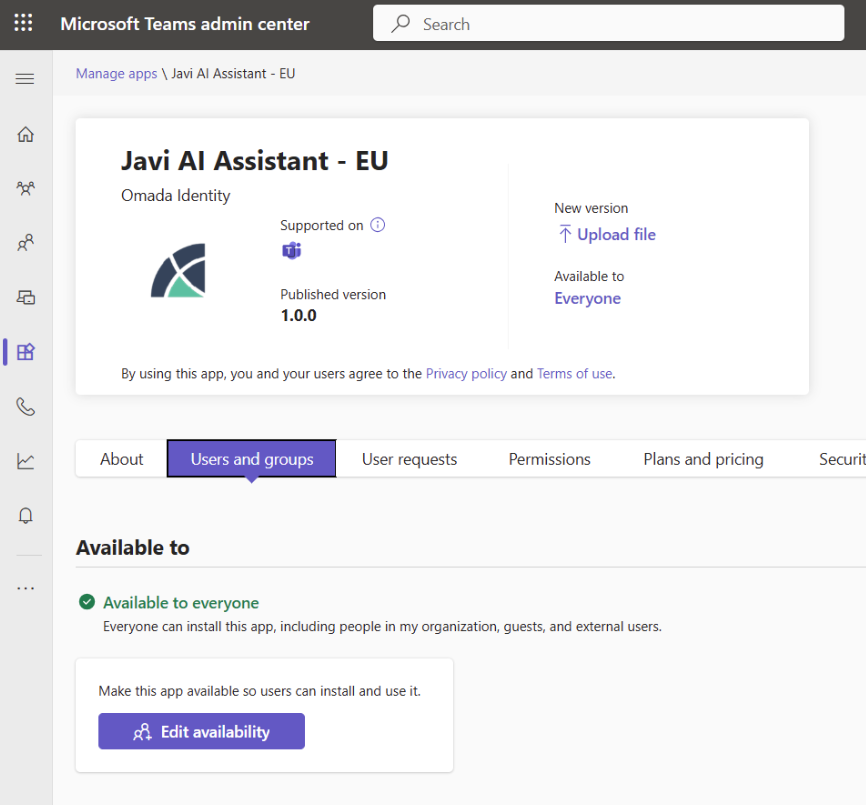Go to Home in the sidebar
This screenshot has height=805, width=866.
tap(25, 134)
